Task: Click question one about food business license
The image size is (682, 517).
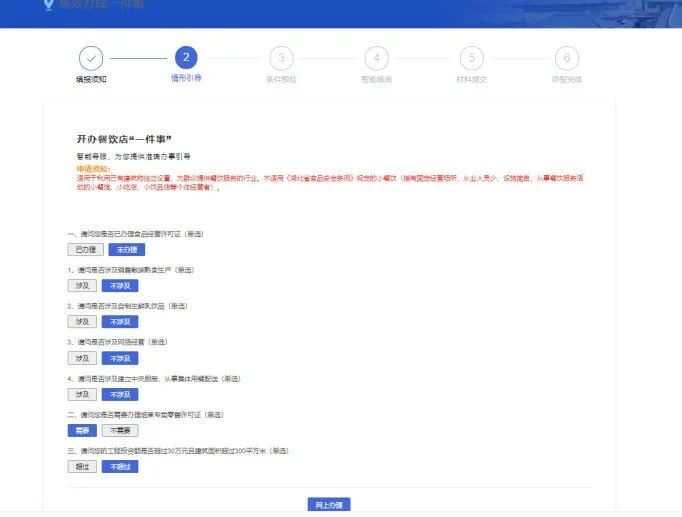Action: click(x=135, y=234)
